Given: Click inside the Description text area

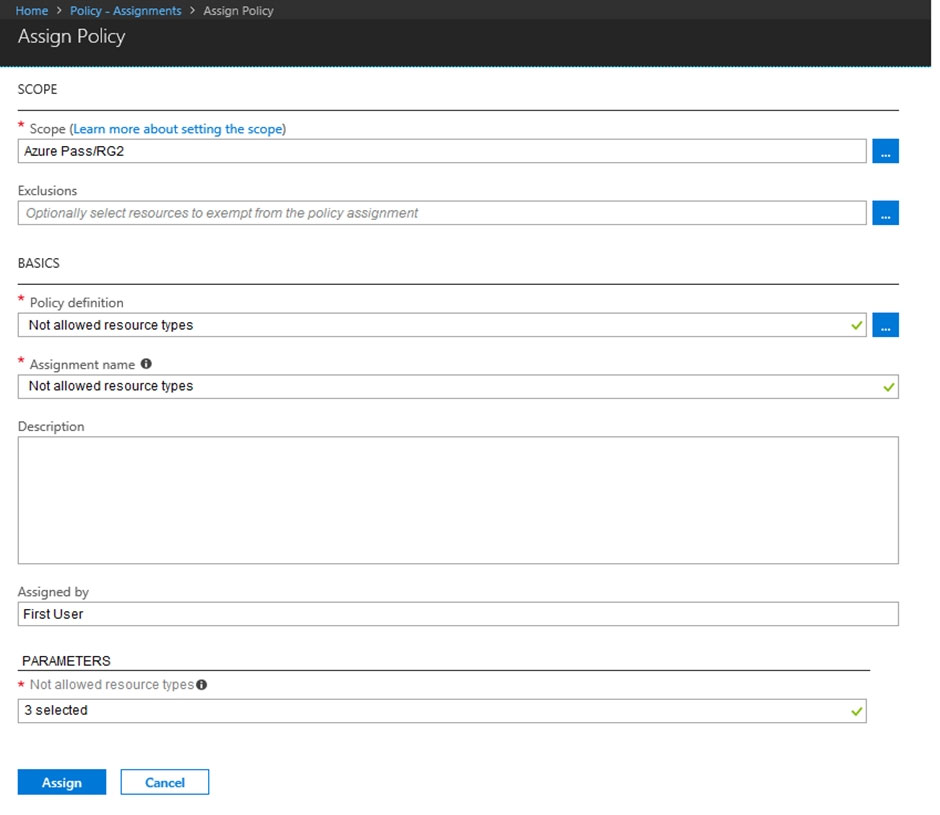Looking at the screenshot, I should tap(457, 500).
